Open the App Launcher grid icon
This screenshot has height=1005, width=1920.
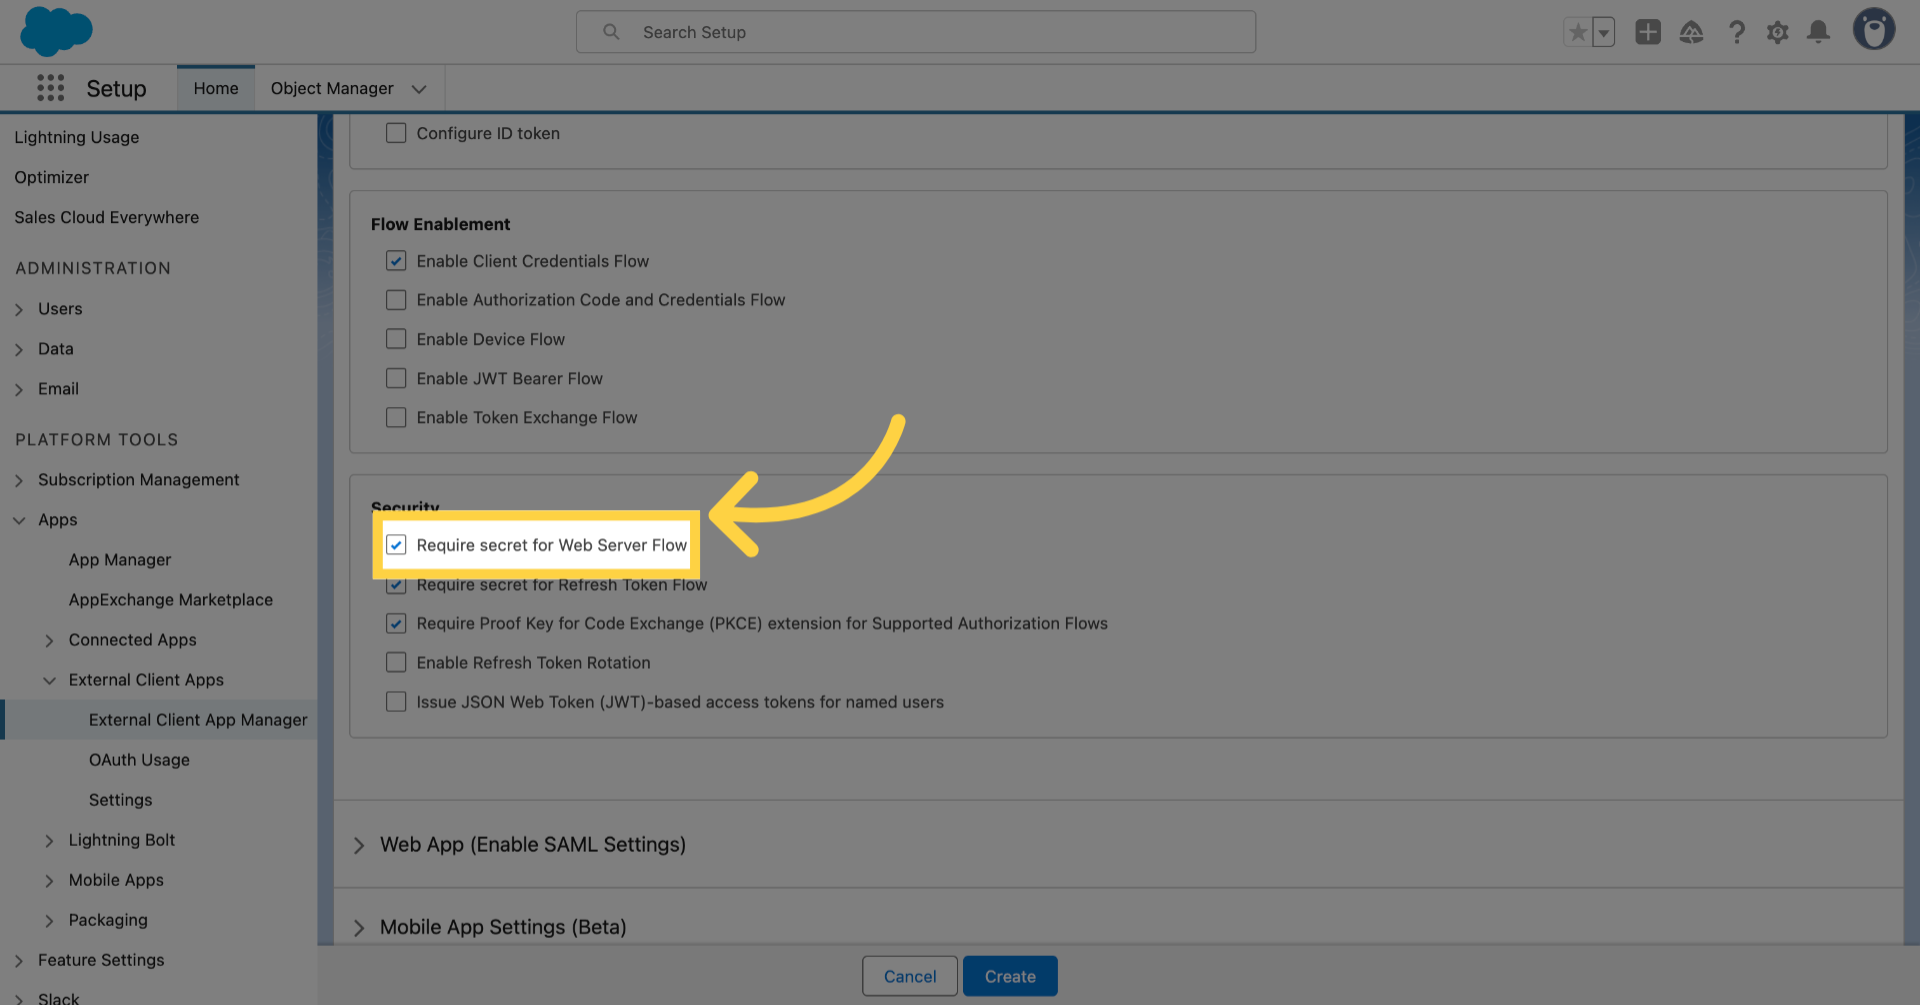[x=50, y=88]
